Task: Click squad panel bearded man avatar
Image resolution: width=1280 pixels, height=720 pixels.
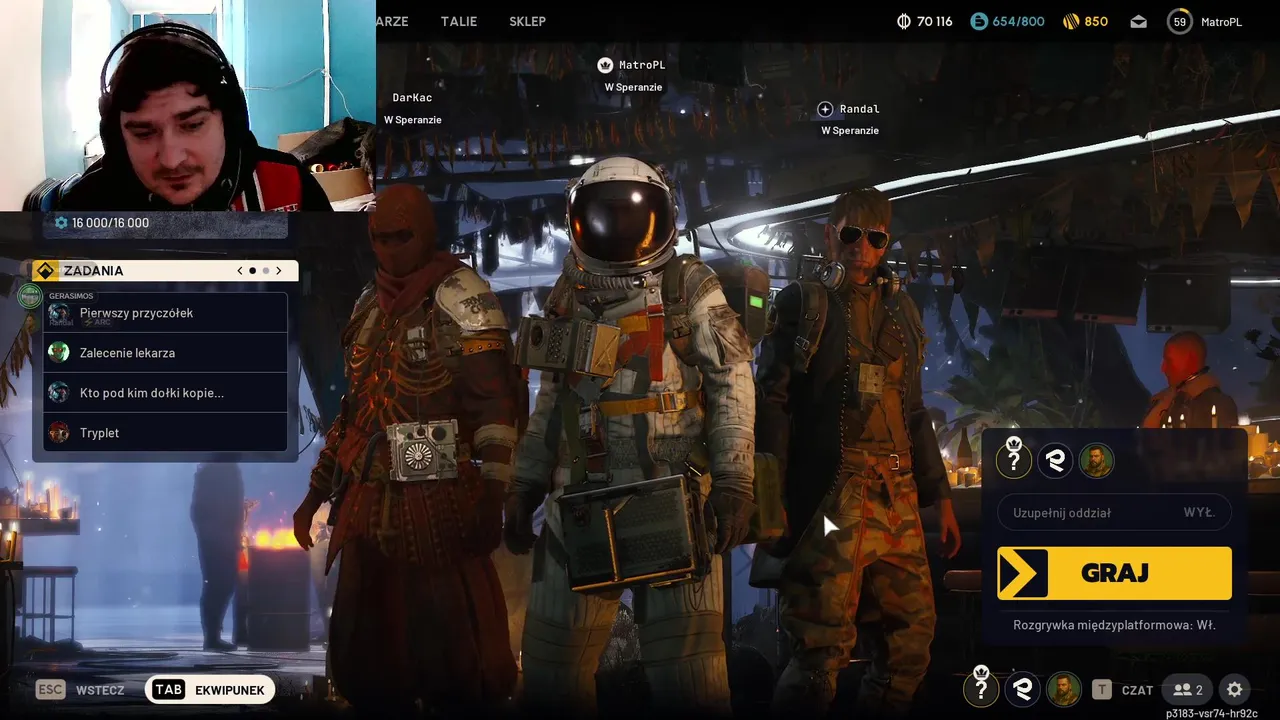Action: (x=1096, y=460)
